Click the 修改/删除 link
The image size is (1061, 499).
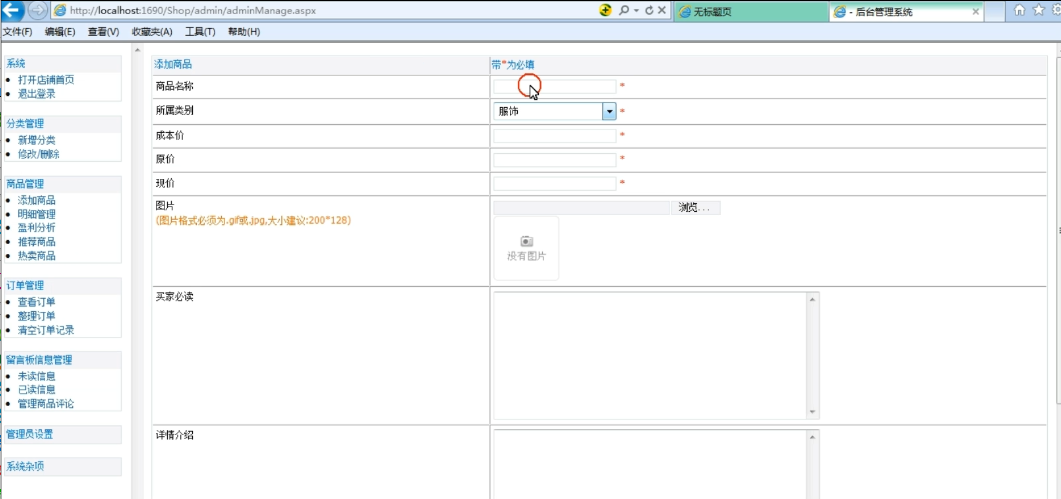39,154
